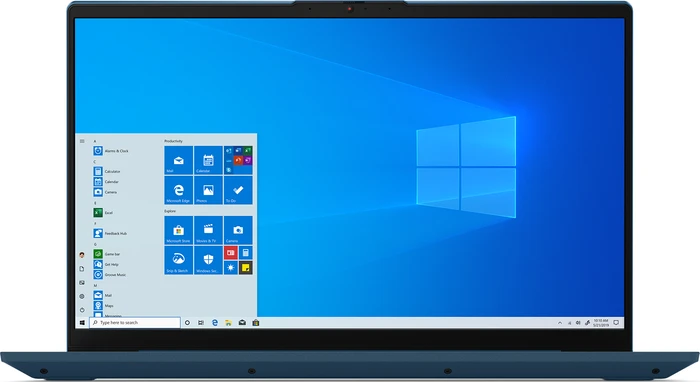Show hidden tray icons chevron
This screenshot has width=700, height=382.
(560, 323)
